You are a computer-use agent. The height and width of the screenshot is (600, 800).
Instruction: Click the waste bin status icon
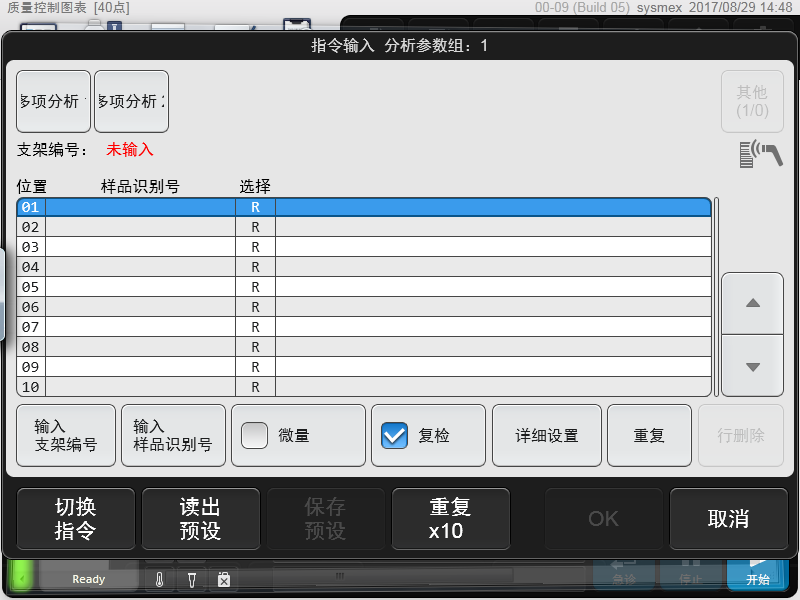(x=224, y=579)
